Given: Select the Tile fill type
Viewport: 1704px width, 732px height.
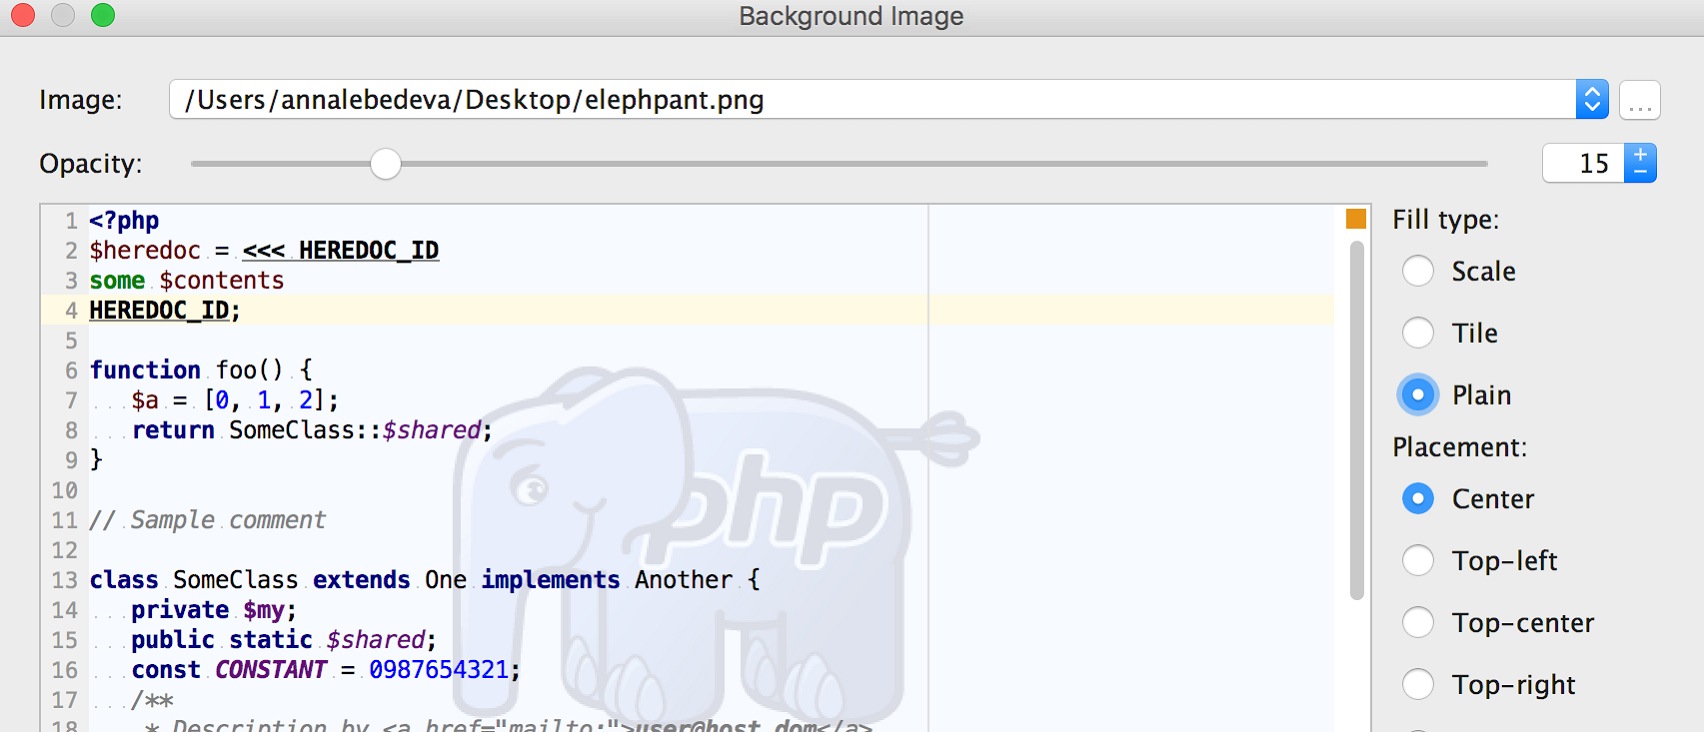Looking at the screenshot, I should [x=1418, y=333].
